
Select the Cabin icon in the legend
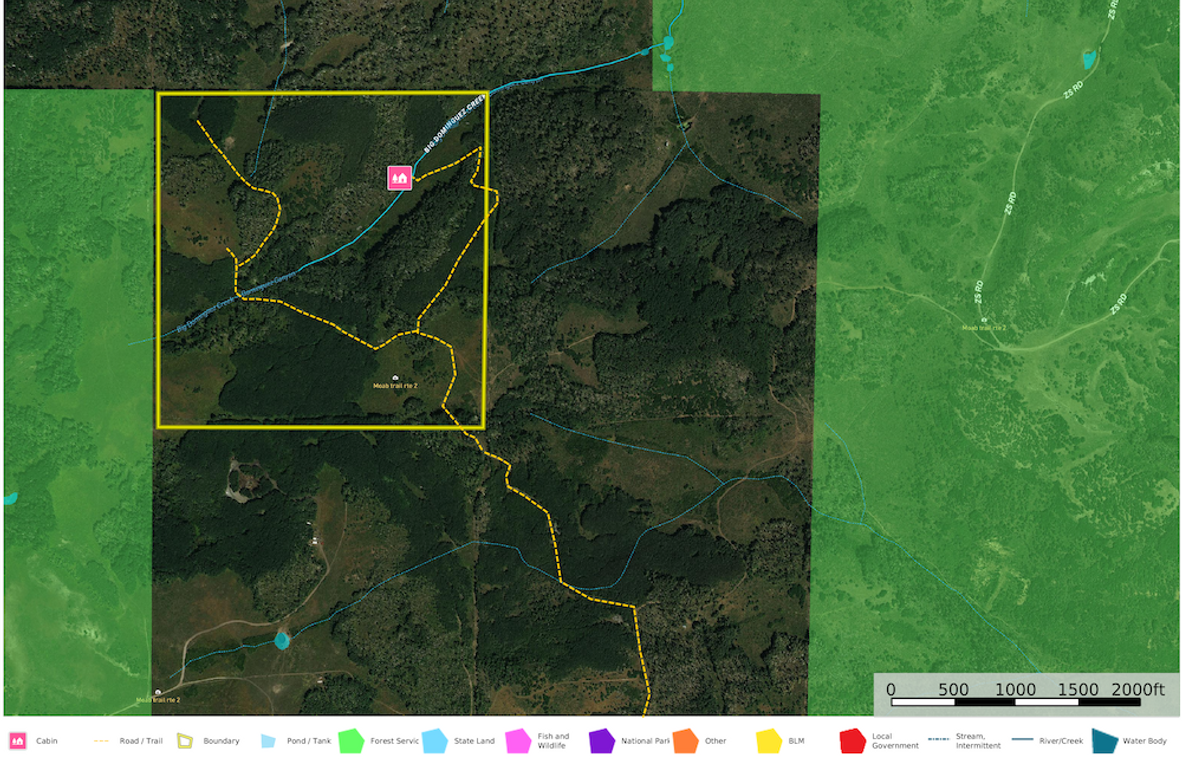tap(17, 741)
